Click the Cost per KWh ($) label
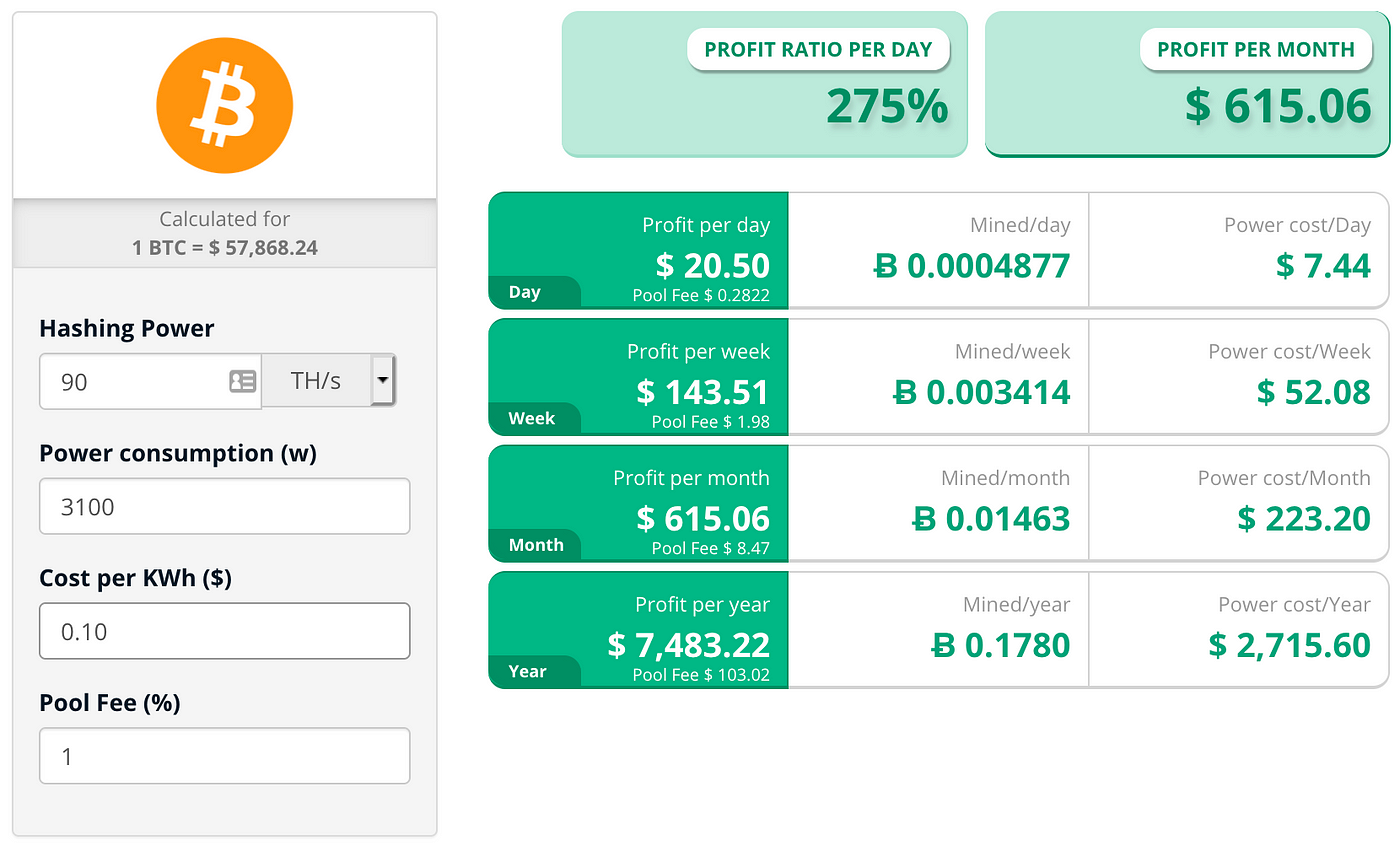This screenshot has width=1400, height=852. pyautogui.click(x=136, y=579)
